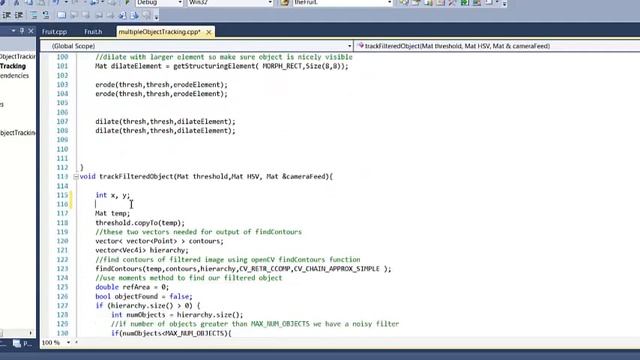Click the Start Debugging green play icon
640x360 pixels.
coord(127,3)
